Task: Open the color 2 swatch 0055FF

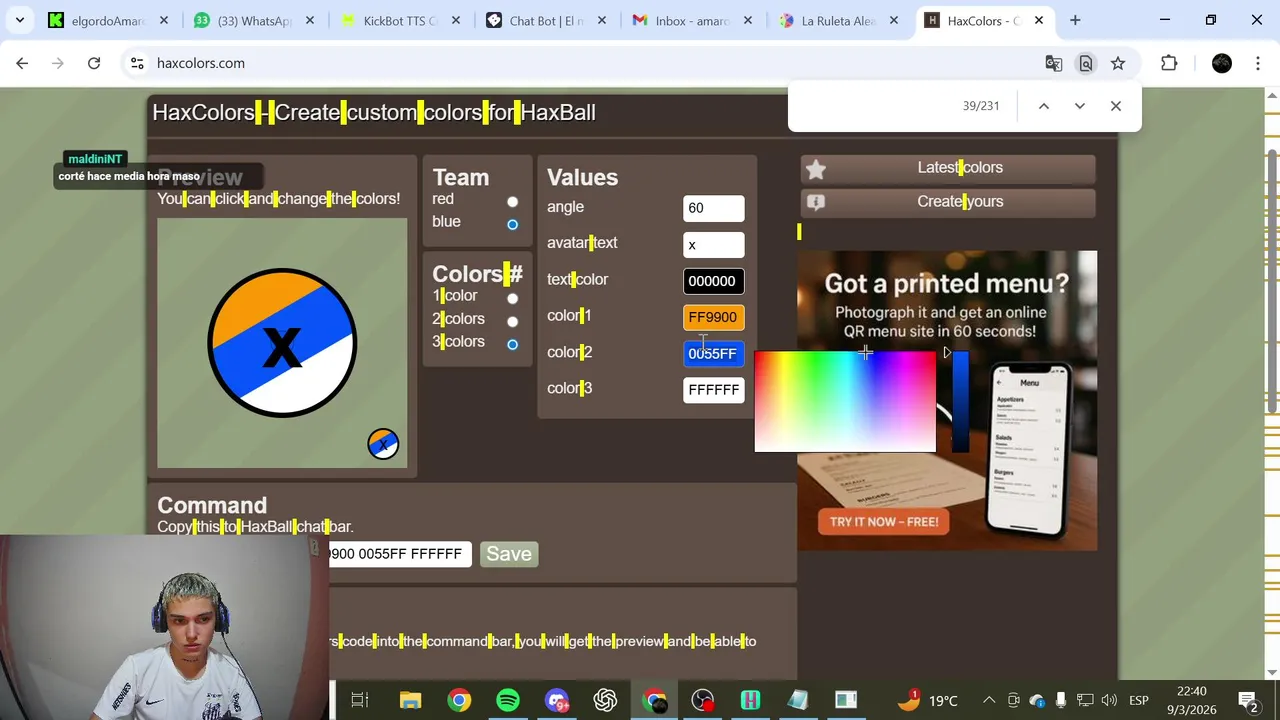Action: click(713, 353)
